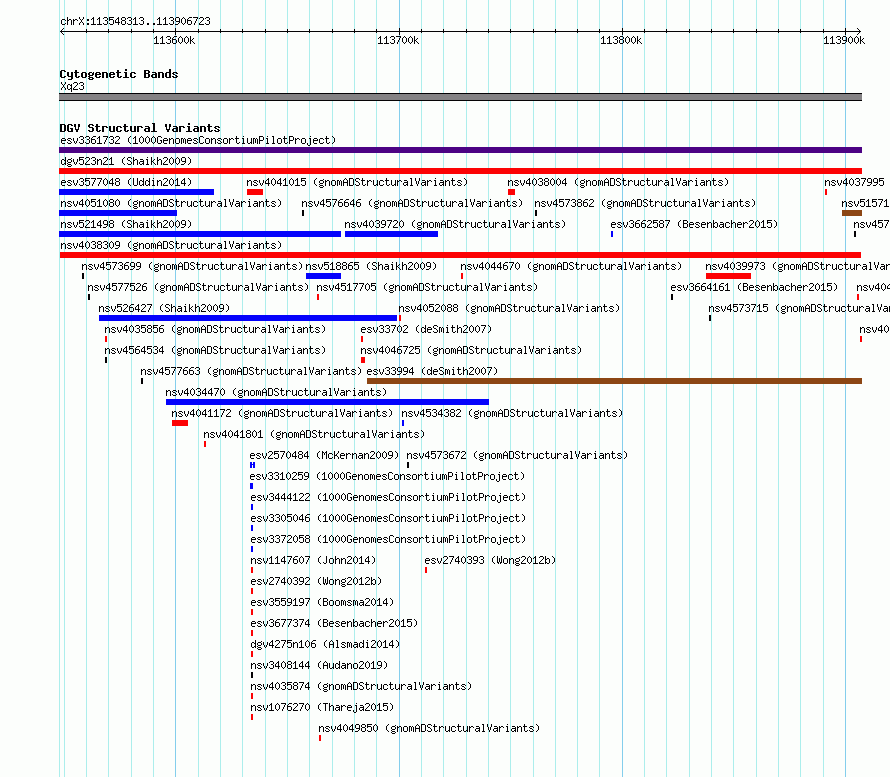Image resolution: width=890 pixels, height=777 pixels.
Task: Open the nsv4038004 label link
Action: coord(618,182)
